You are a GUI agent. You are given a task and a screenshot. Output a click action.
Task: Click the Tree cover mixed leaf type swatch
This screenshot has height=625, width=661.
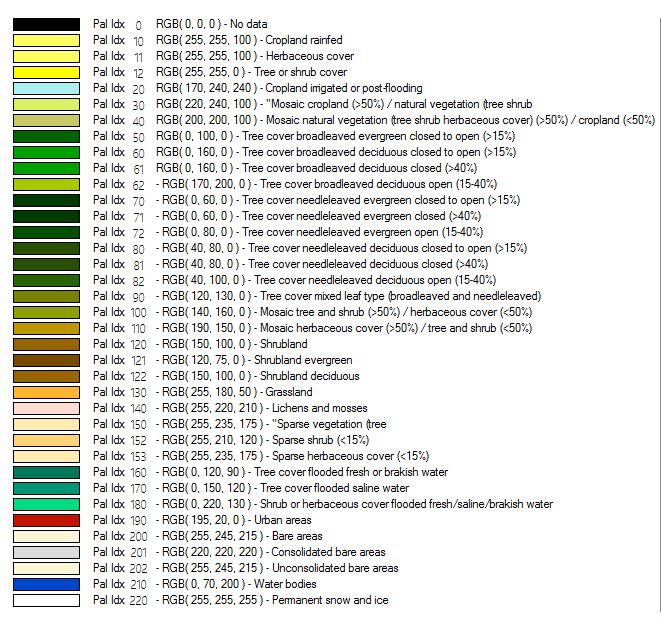(x=45, y=296)
